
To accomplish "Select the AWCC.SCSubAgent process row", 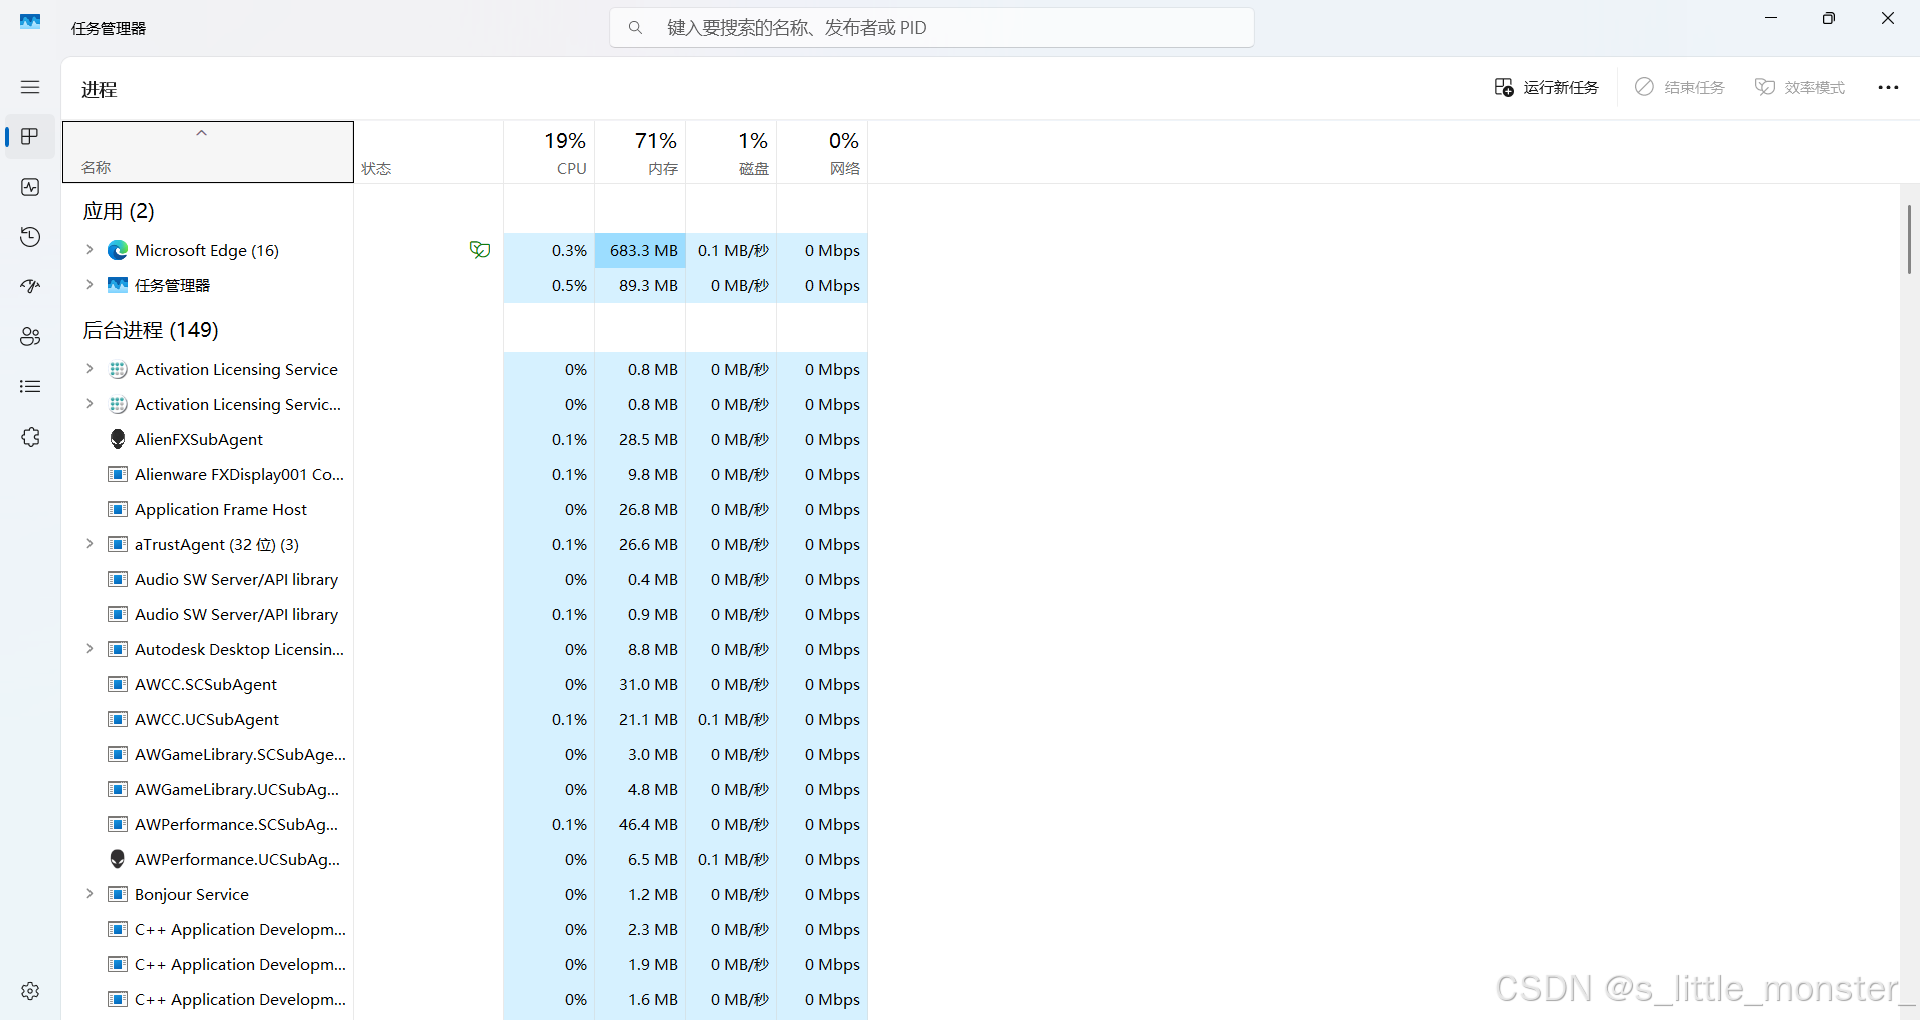I will pos(465,684).
